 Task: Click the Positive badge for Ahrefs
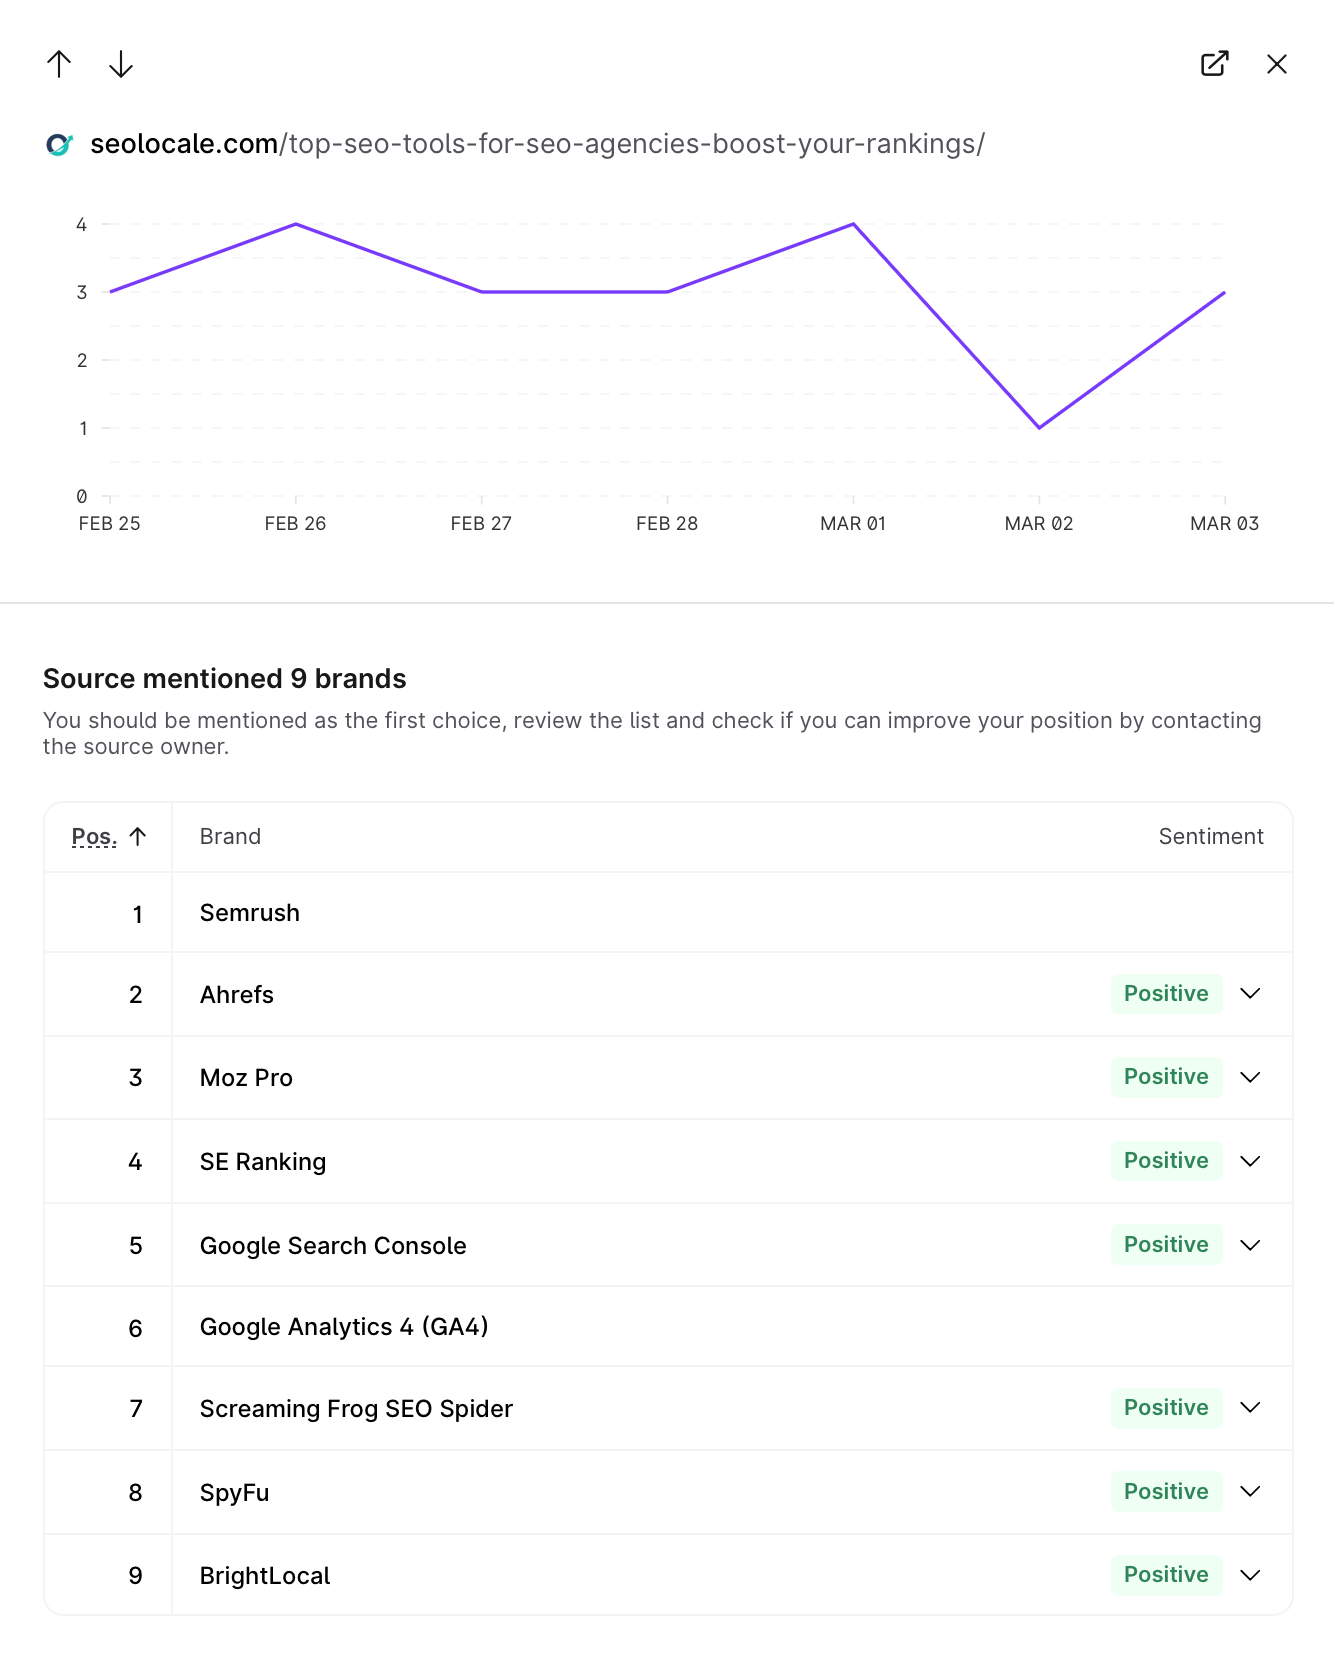point(1166,994)
